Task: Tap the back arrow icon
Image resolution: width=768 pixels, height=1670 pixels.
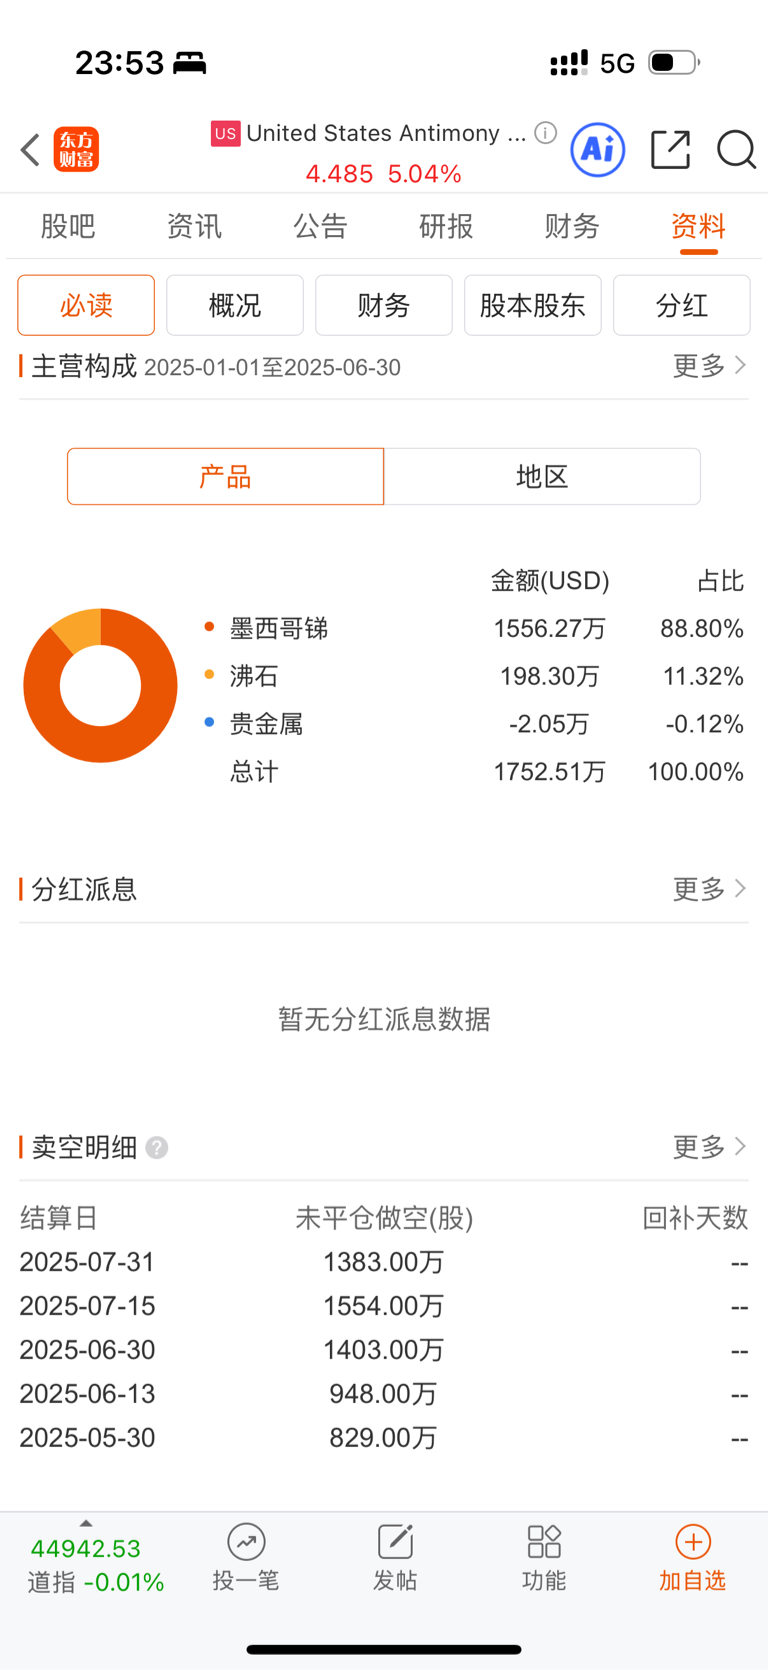Action: tap(30, 150)
